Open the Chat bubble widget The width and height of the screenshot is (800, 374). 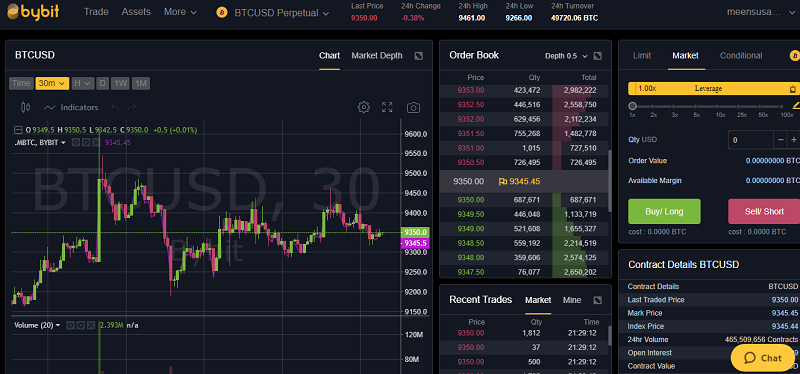[x=762, y=358]
